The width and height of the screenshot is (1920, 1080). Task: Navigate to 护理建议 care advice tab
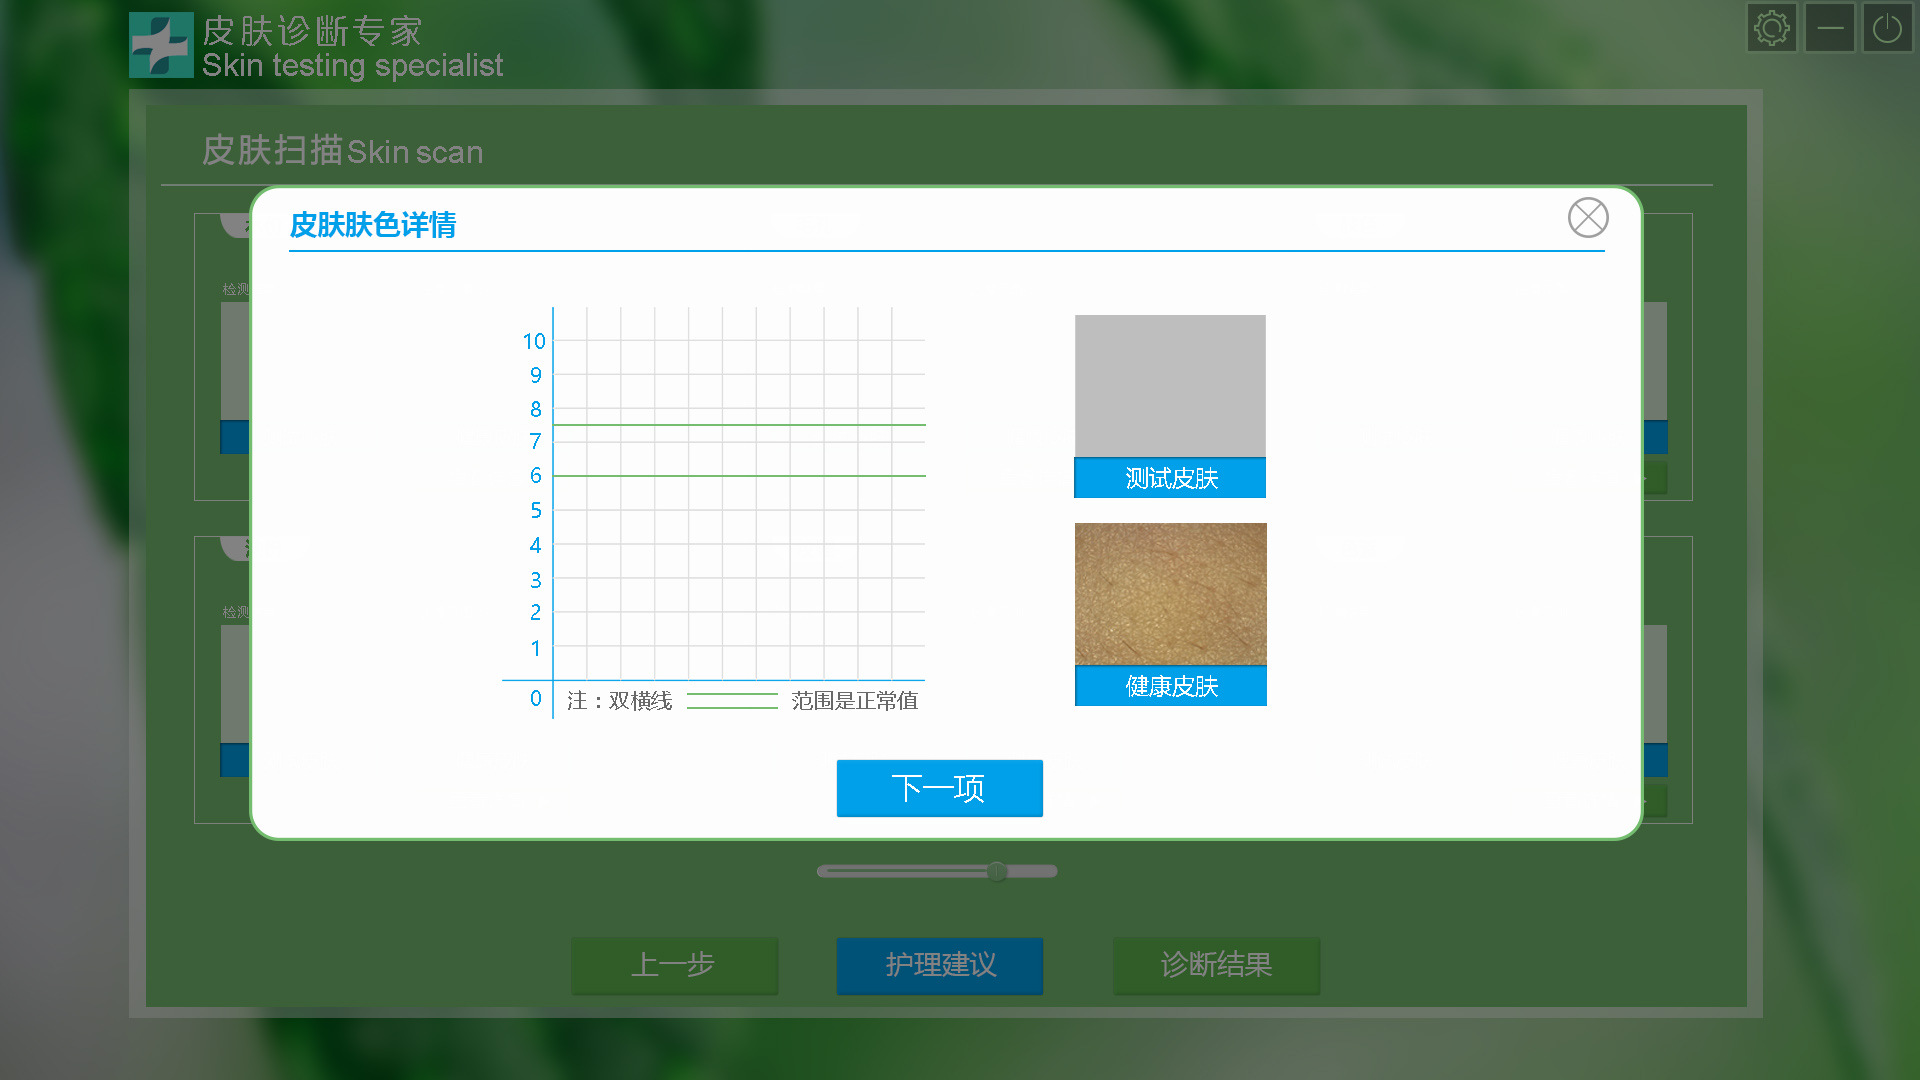click(943, 964)
